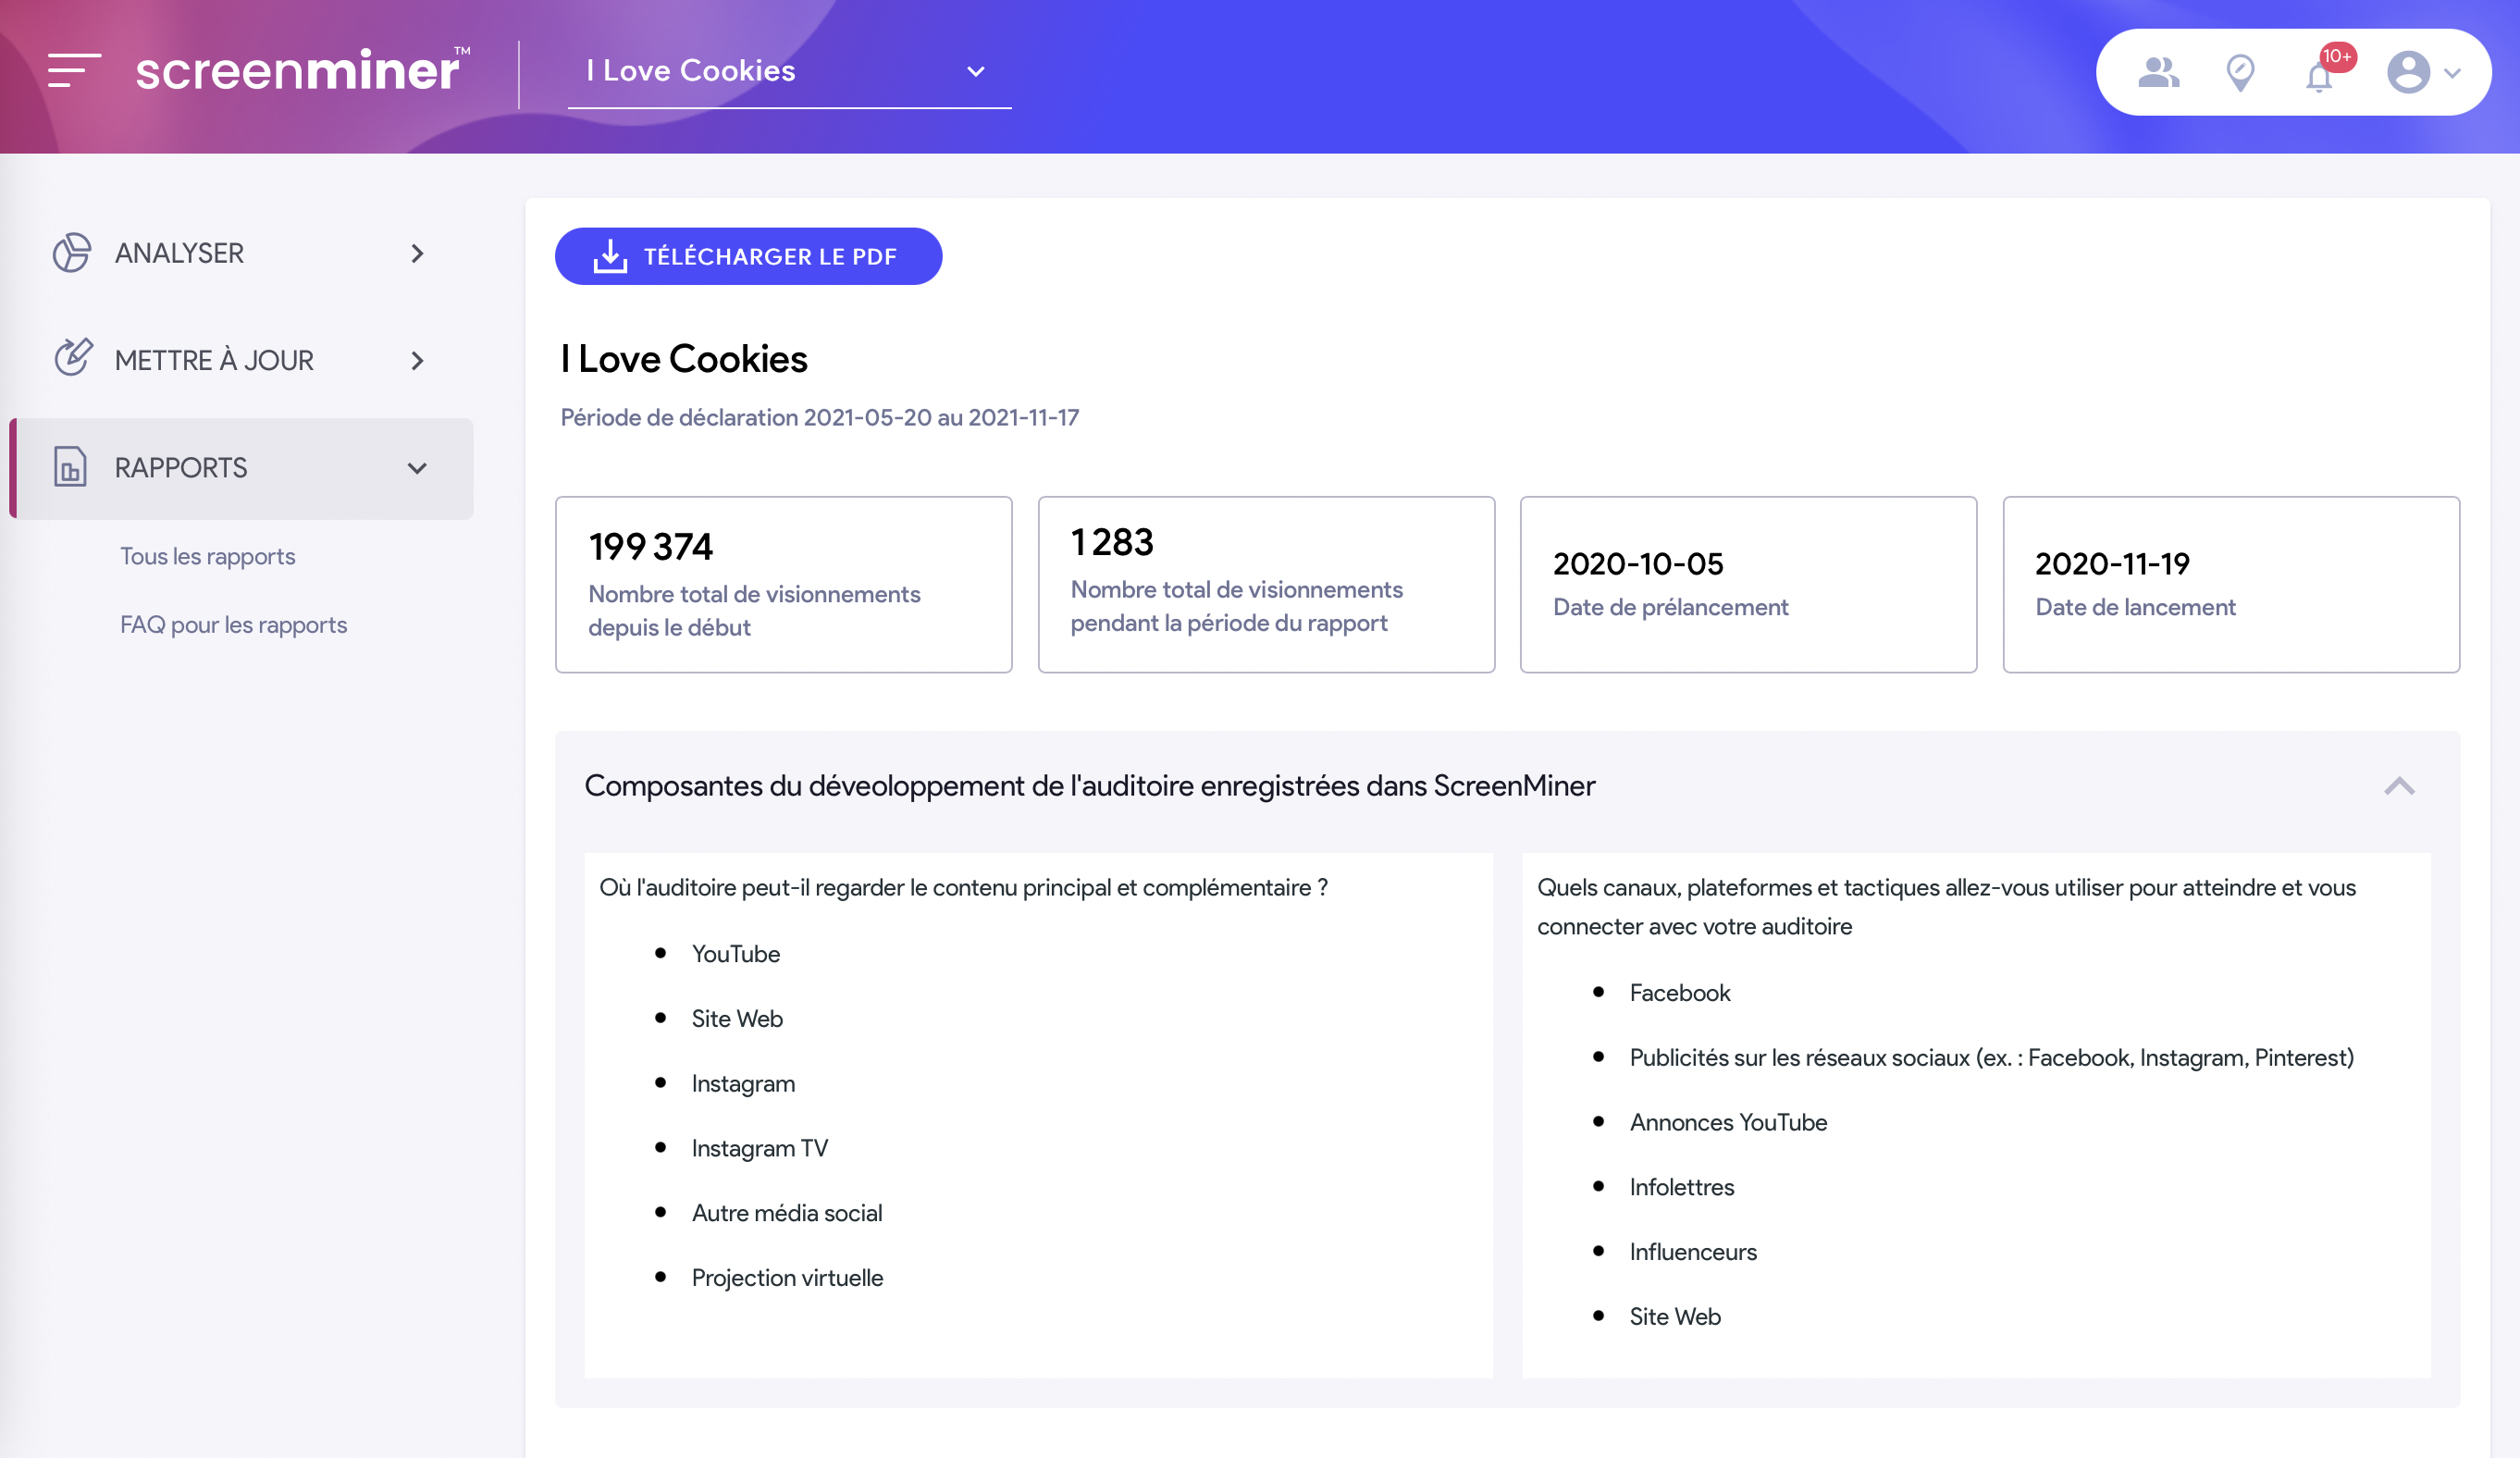Screen dimensions: 2520x1458
Task: Click the Où l'auditoire peut-il regarder question
Action: coord(964,888)
